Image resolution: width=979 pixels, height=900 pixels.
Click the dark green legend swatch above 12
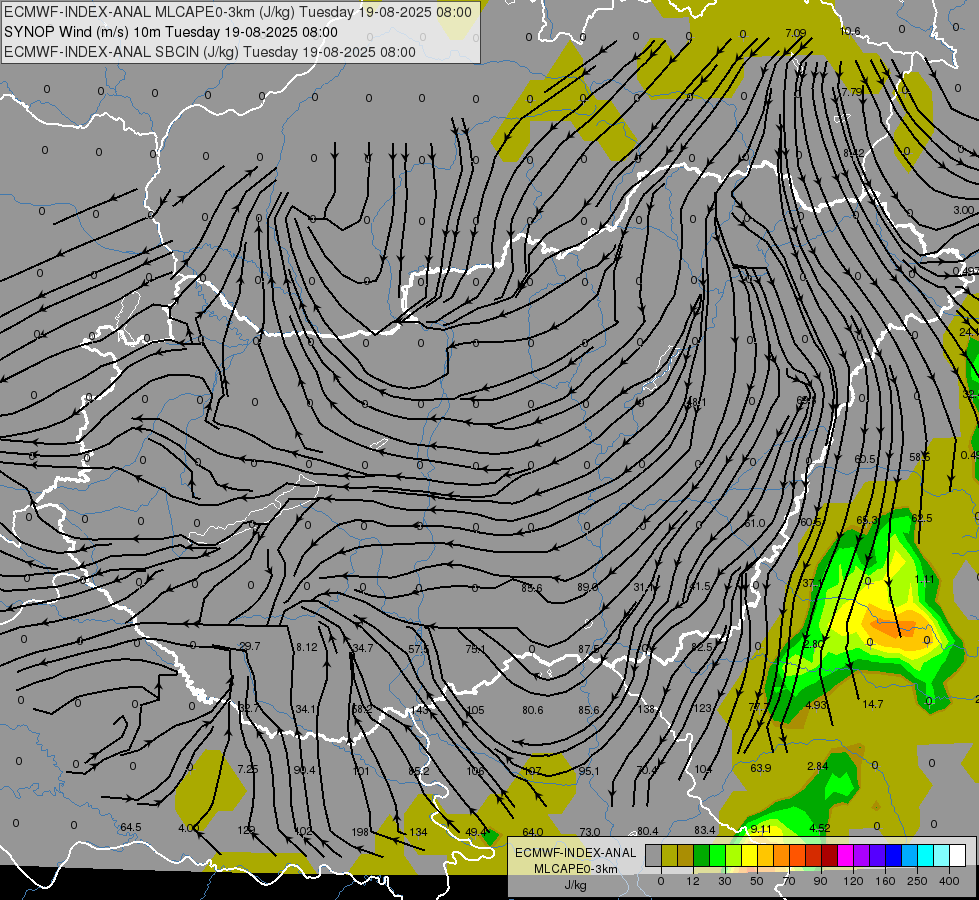pyautogui.click(x=702, y=855)
